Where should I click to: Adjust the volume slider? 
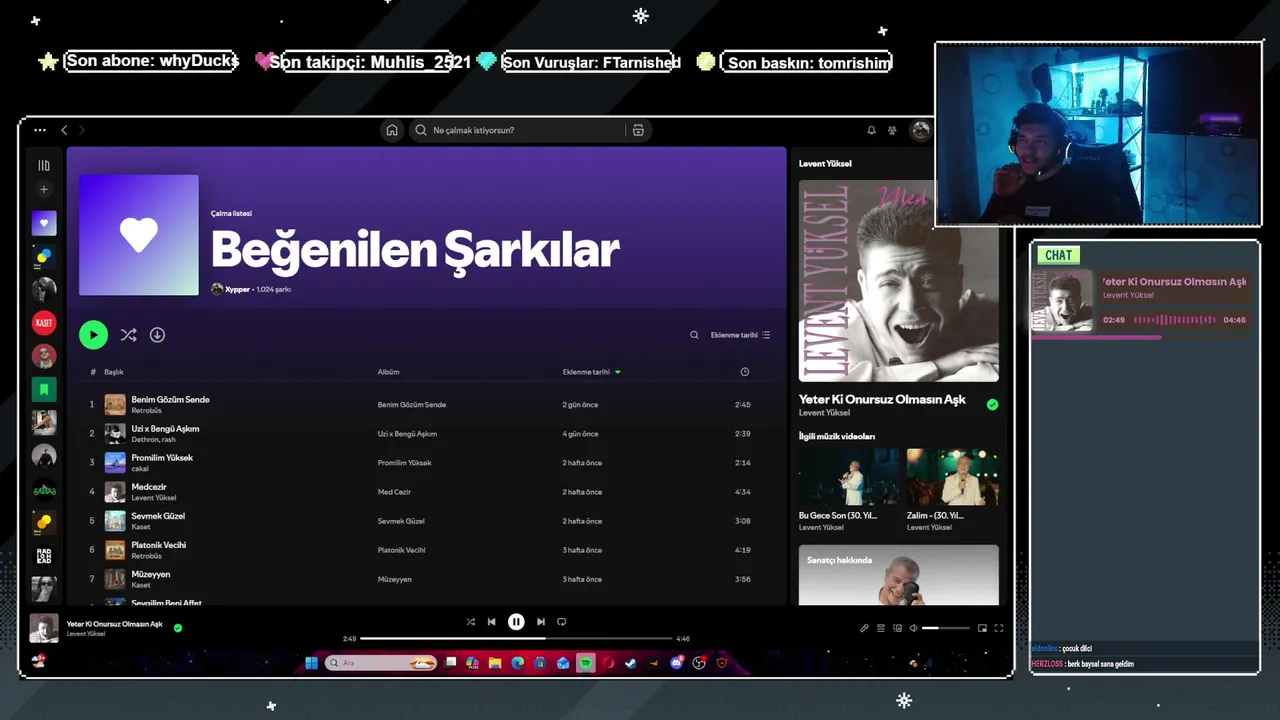(946, 628)
